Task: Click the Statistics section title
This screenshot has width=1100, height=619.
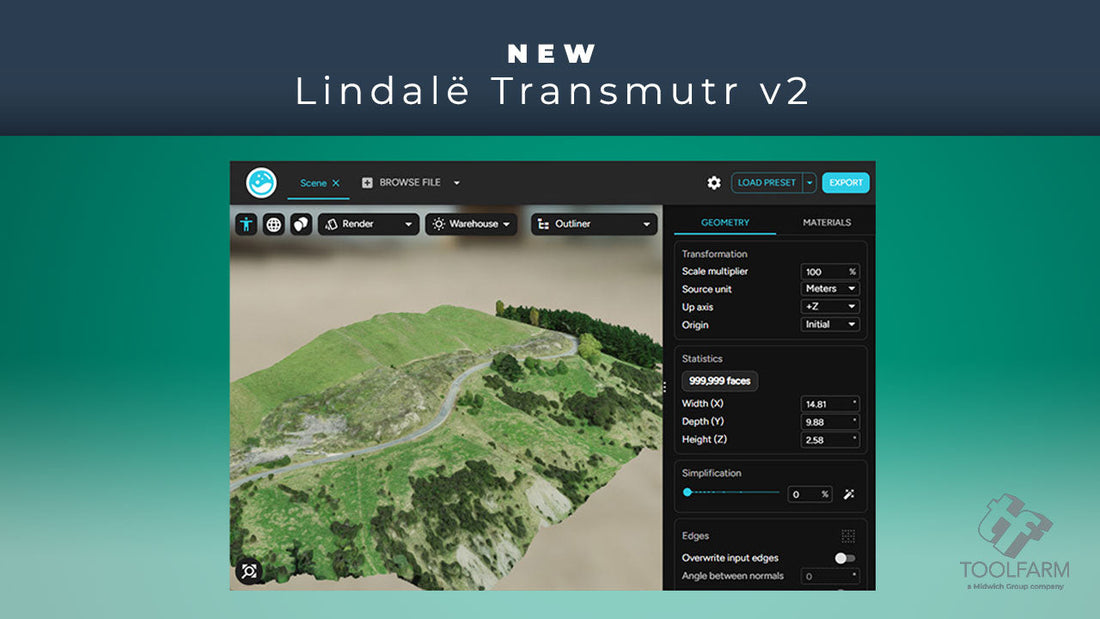Action: tap(702, 359)
